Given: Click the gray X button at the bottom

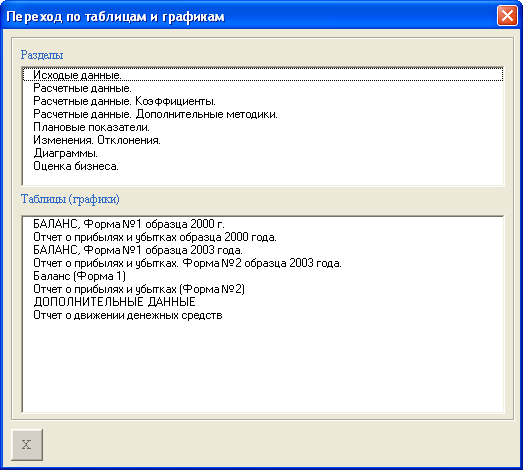Looking at the screenshot, I should pos(27,445).
